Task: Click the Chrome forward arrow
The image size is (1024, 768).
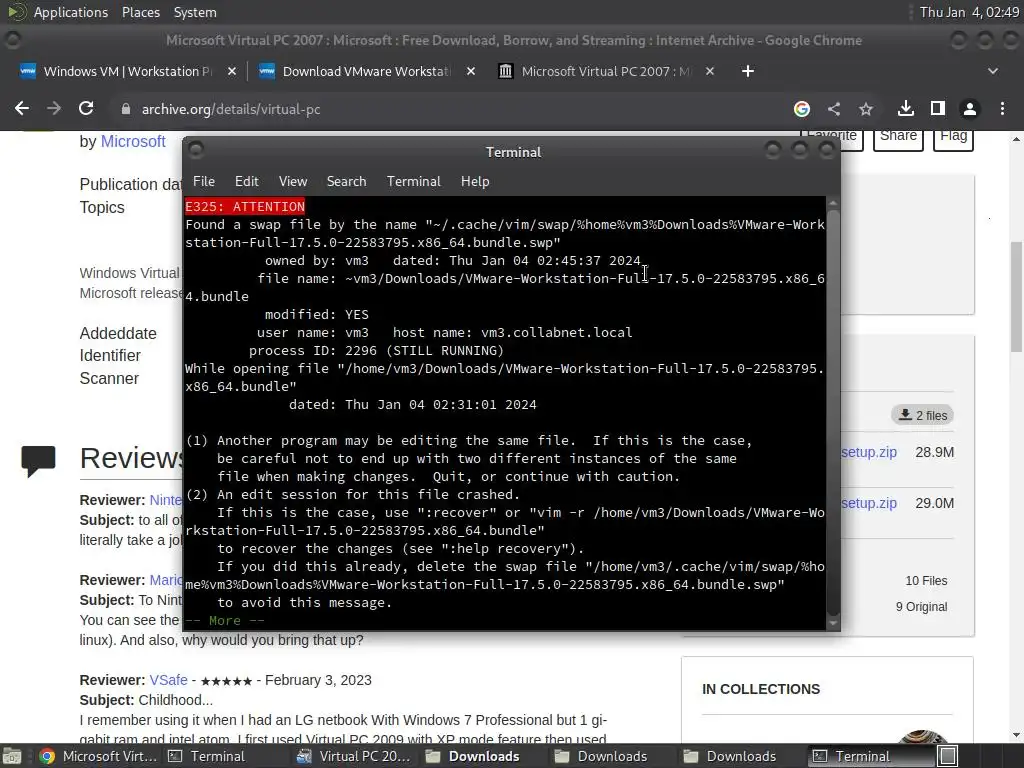Action: (54, 108)
